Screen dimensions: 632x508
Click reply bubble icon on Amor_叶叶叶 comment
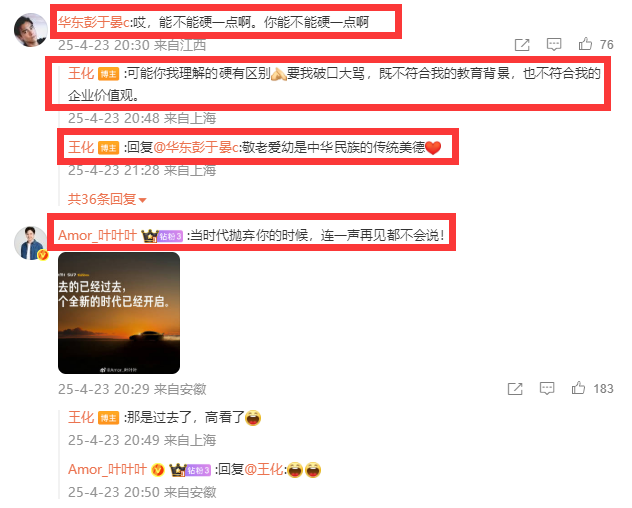[x=547, y=388]
